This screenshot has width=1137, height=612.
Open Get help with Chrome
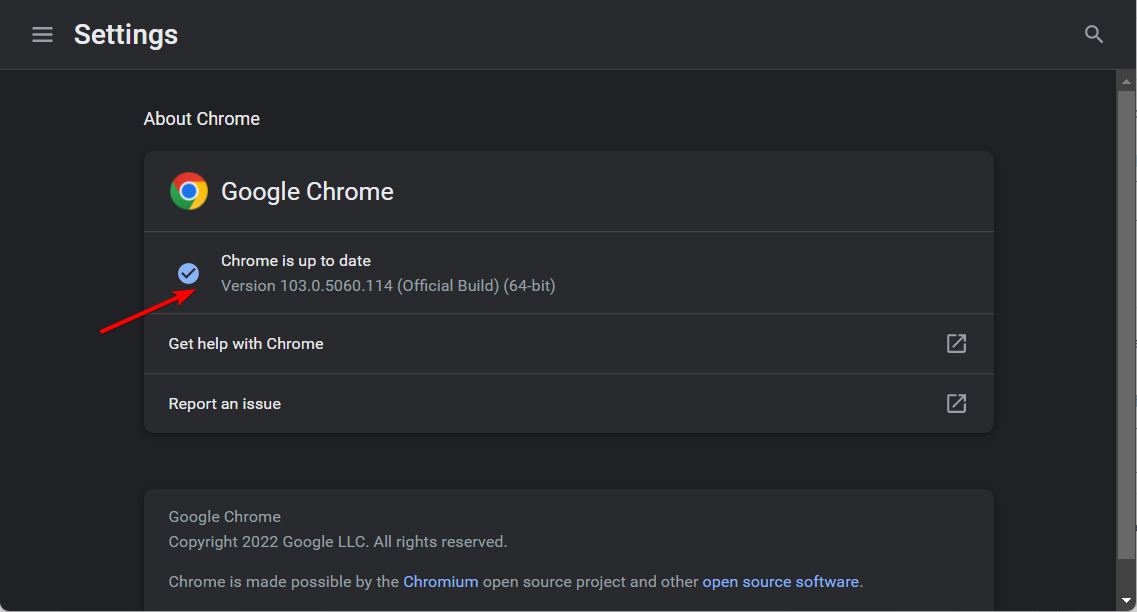tap(568, 344)
